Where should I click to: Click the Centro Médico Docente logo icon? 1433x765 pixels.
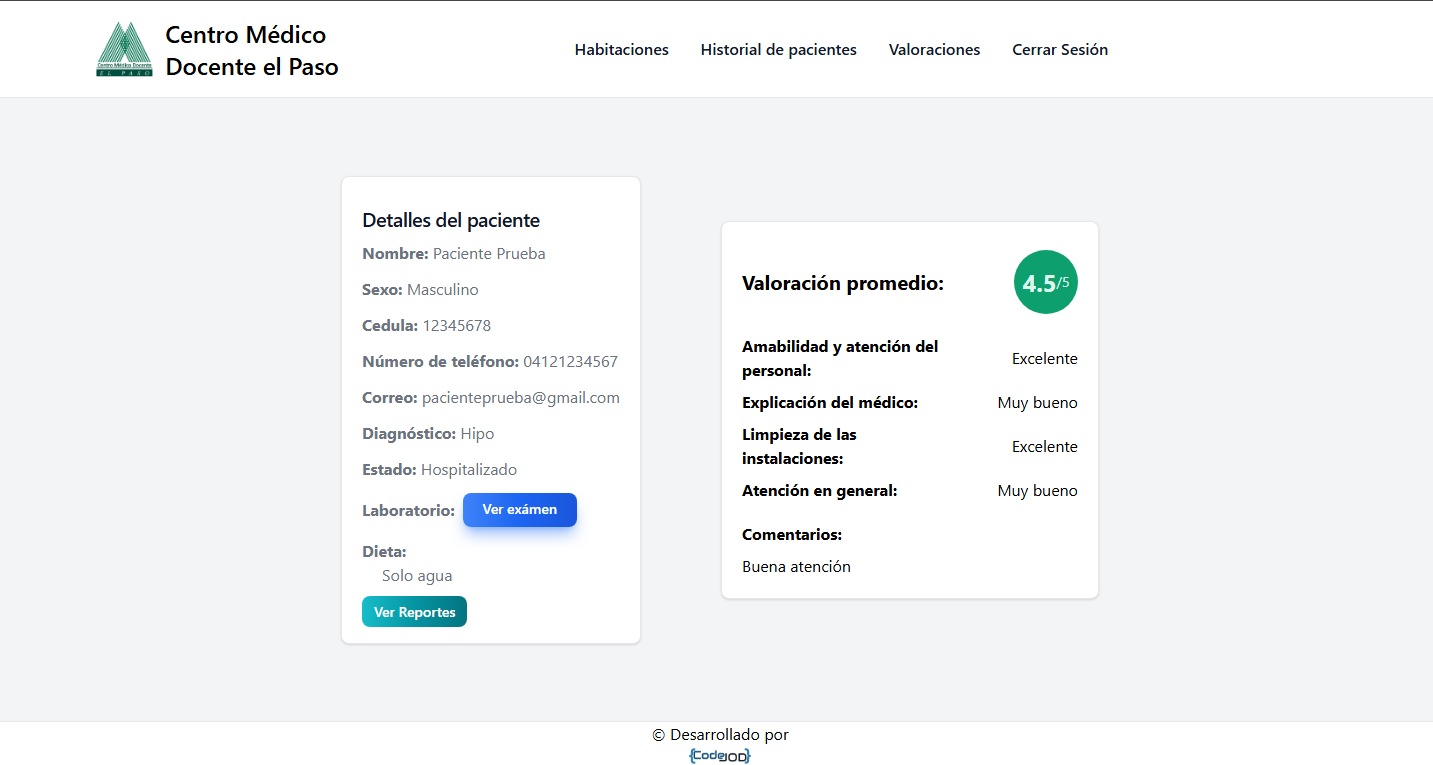[x=124, y=50]
